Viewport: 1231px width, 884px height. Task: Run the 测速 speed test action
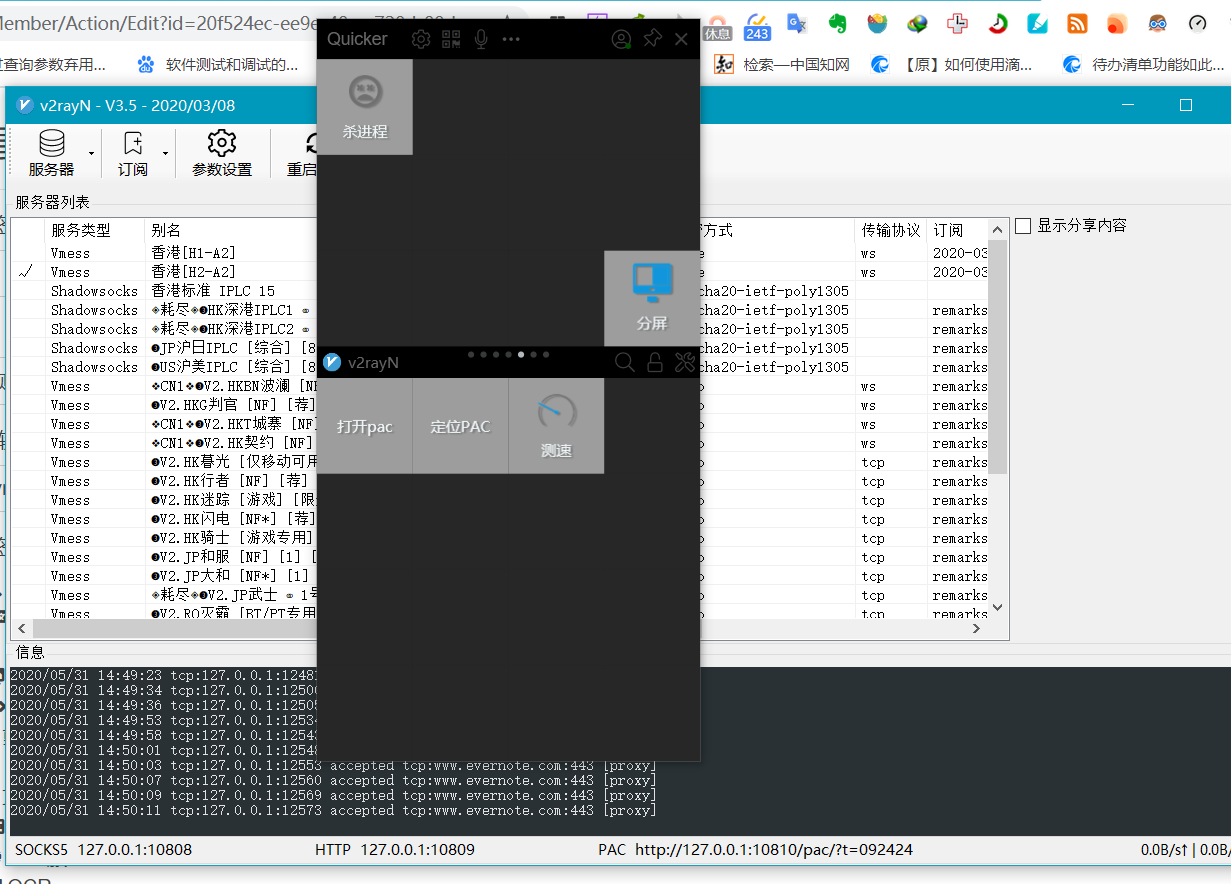point(556,426)
